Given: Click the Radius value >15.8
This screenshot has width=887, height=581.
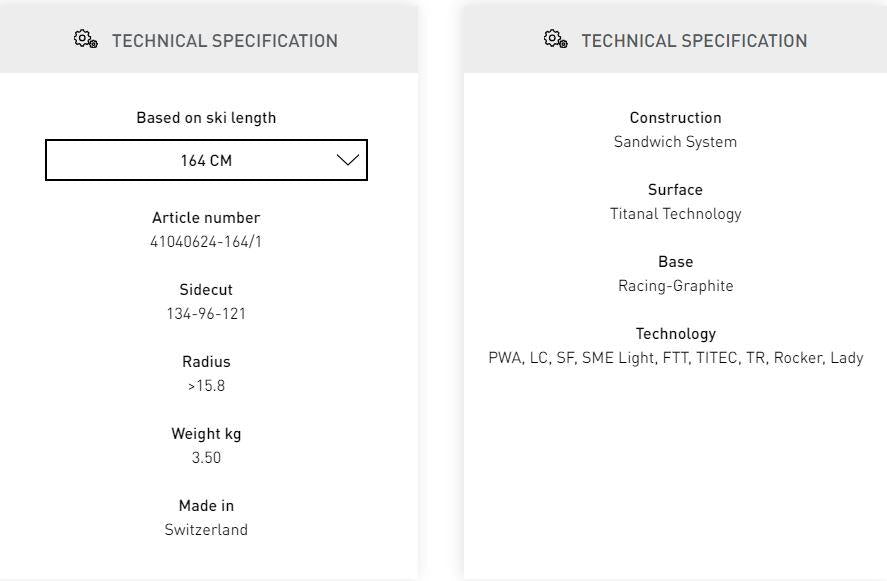Looking at the screenshot, I should (x=206, y=386).
